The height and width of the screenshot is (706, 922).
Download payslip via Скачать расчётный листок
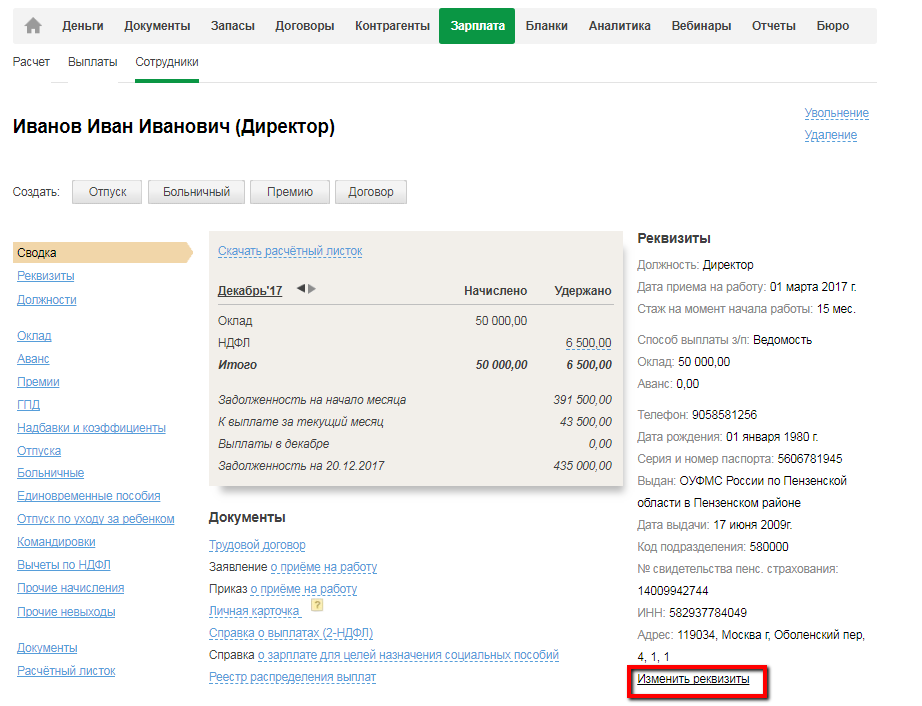pos(290,251)
